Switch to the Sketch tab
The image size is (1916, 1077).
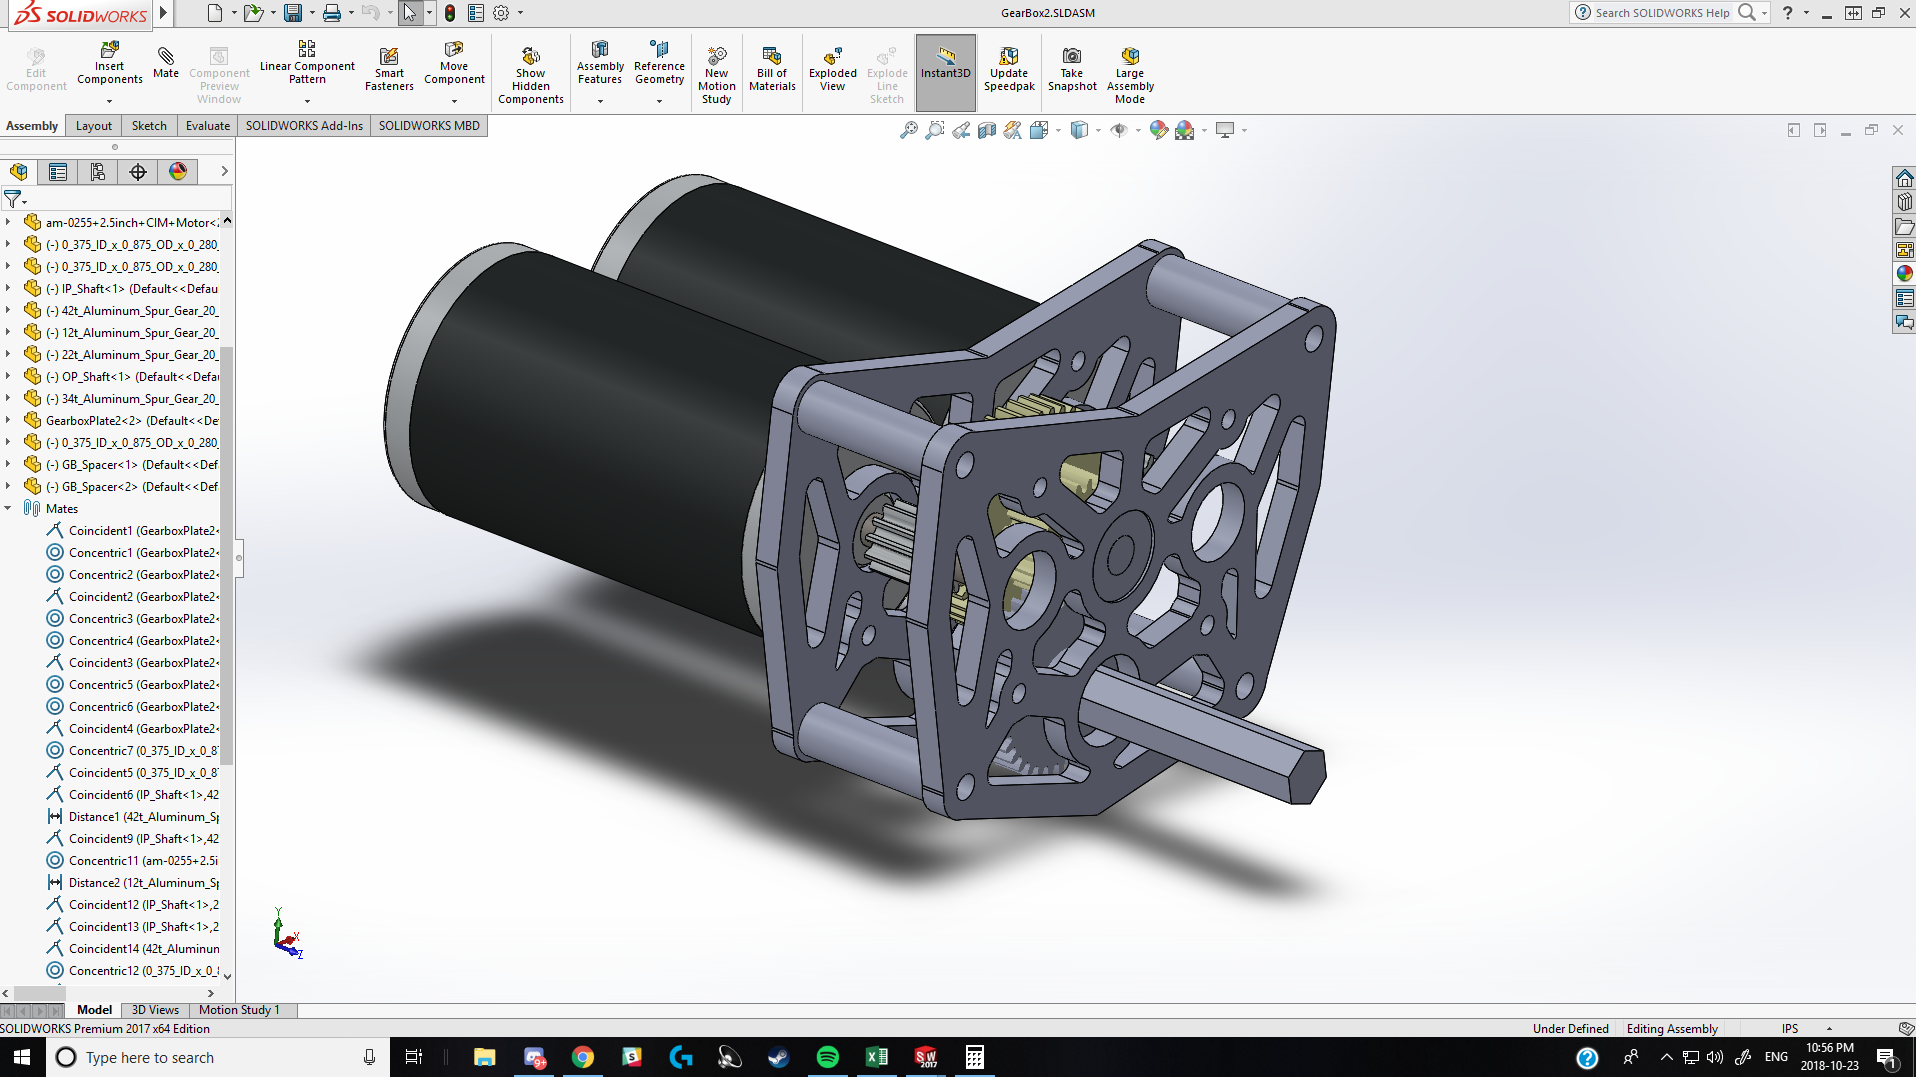pyautogui.click(x=149, y=126)
